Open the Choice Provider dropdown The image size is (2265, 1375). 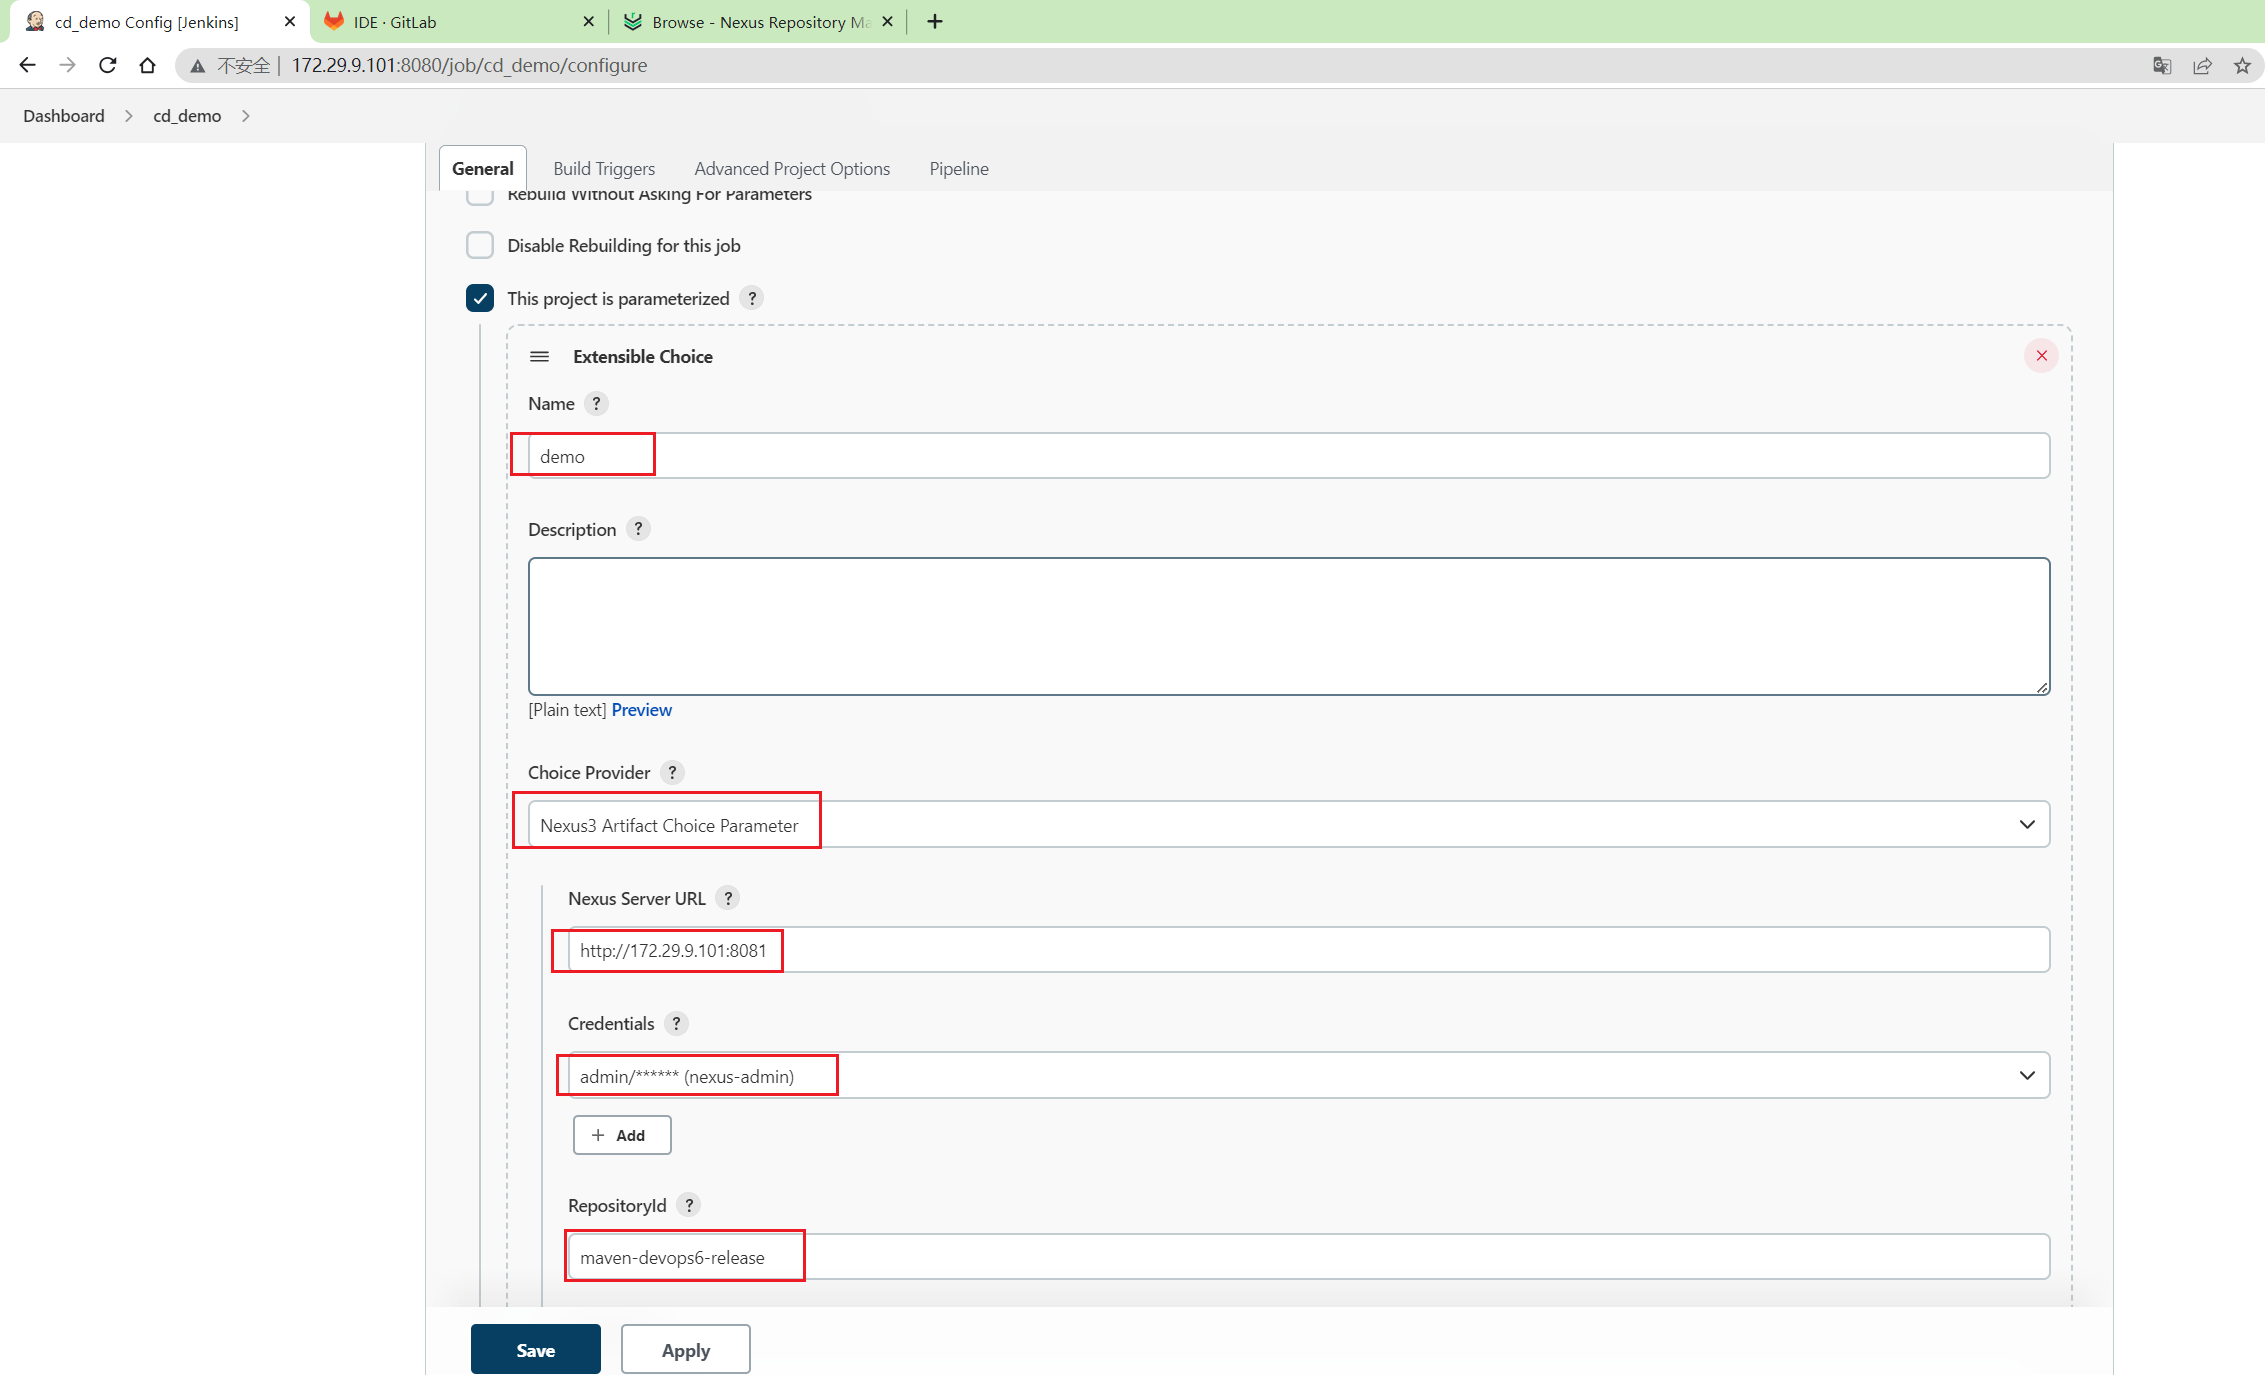(x=1289, y=824)
